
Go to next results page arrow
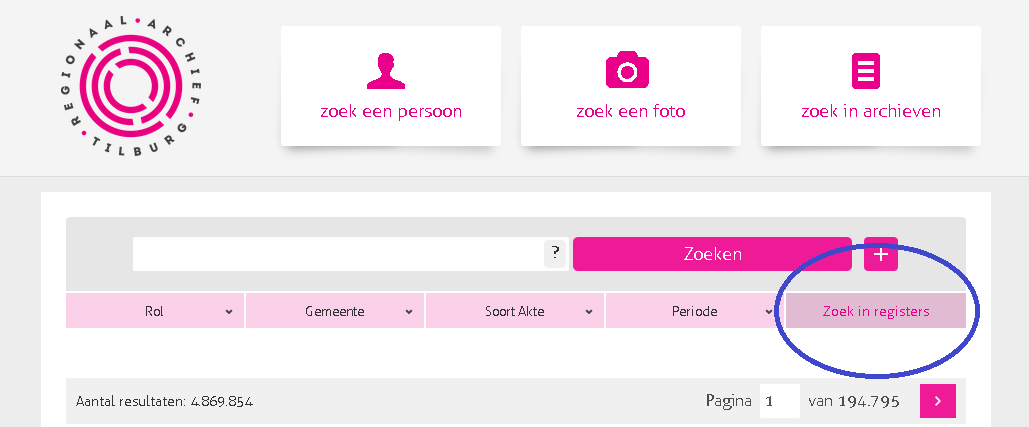coord(938,401)
